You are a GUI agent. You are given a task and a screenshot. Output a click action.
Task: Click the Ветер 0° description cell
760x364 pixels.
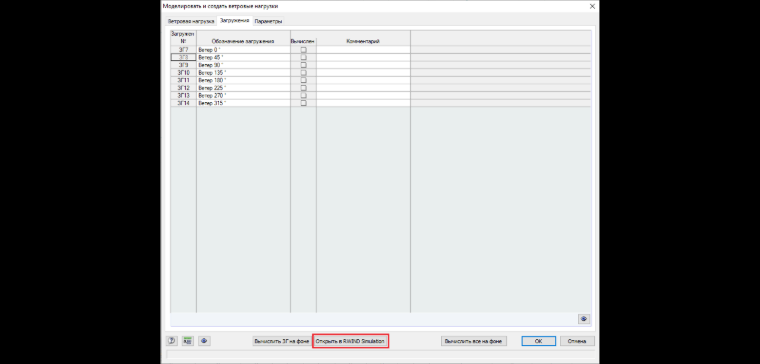pos(243,49)
